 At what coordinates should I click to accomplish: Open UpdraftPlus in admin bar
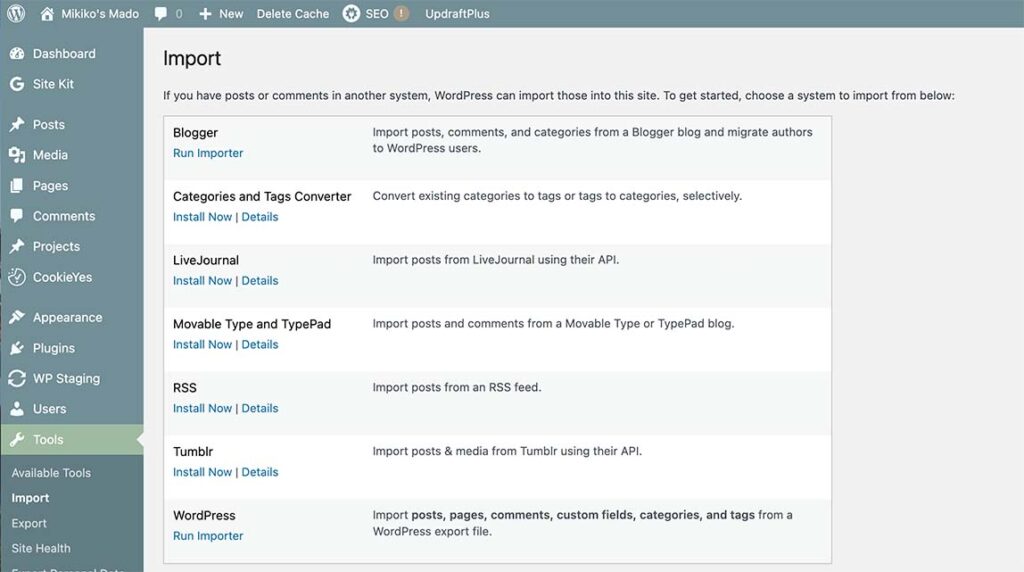pos(457,14)
